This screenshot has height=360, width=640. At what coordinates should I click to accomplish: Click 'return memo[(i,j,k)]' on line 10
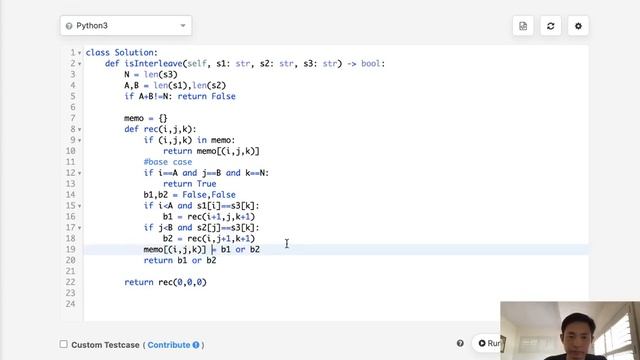(x=211, y=151)
